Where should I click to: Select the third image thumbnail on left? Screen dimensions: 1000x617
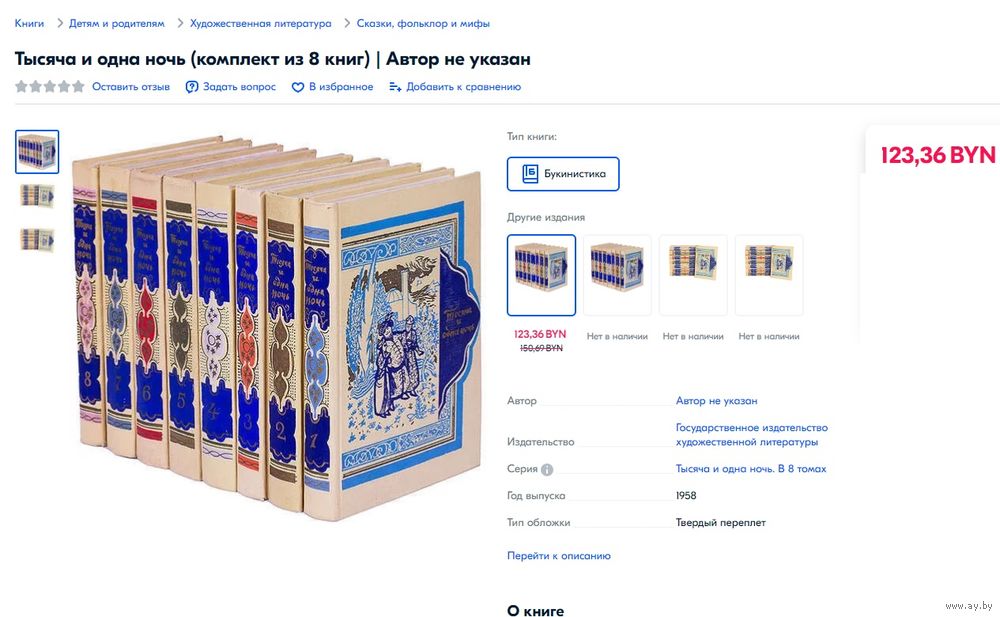point(37,240)
